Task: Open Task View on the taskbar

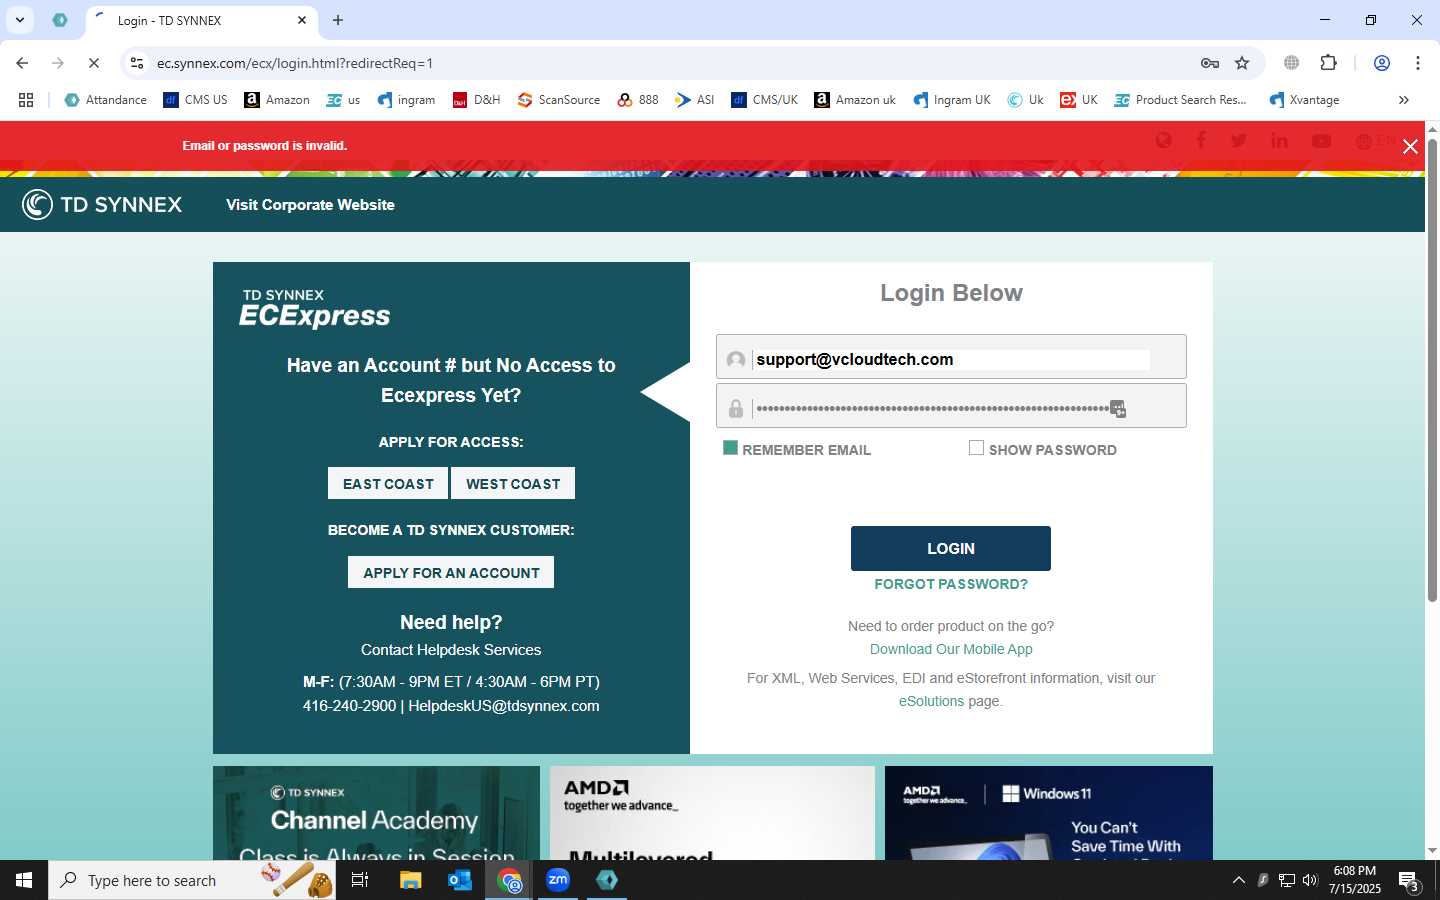Action: point(360,880)
